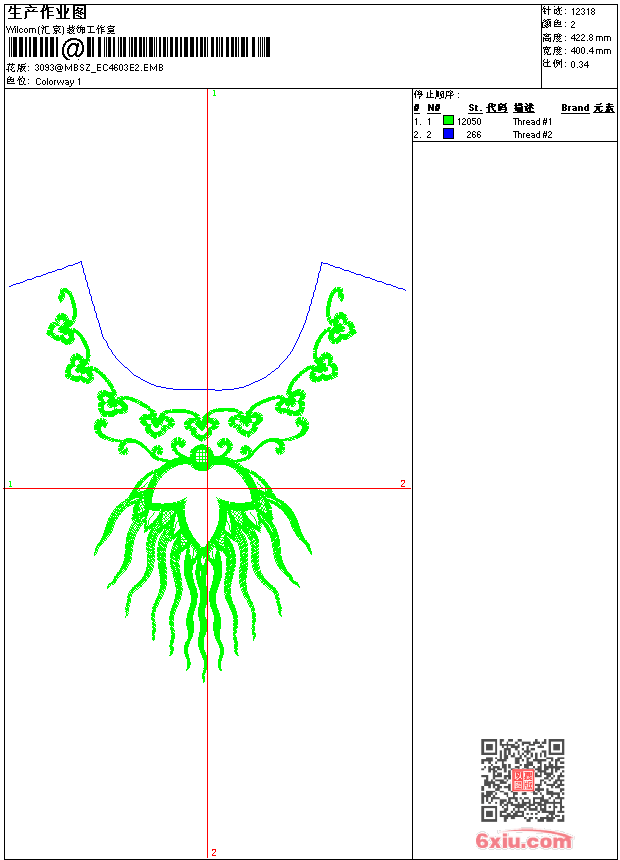The height and width of the screenshot is (860, 620).
Task: Click the 'Brand' column header
Action: (x=575, y=108)
